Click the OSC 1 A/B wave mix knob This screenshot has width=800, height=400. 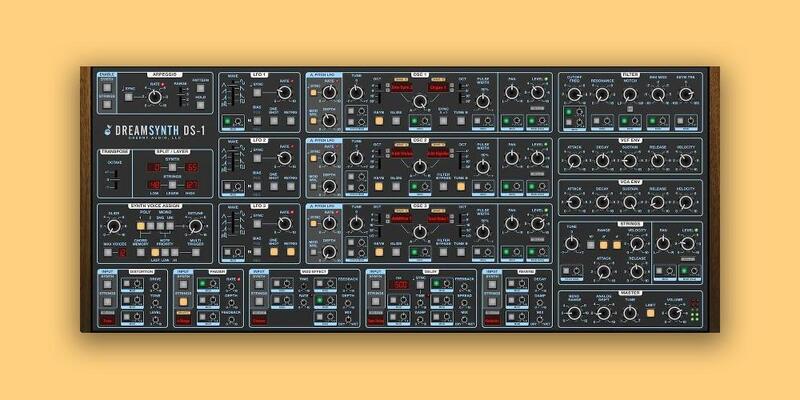coord(420,102)
